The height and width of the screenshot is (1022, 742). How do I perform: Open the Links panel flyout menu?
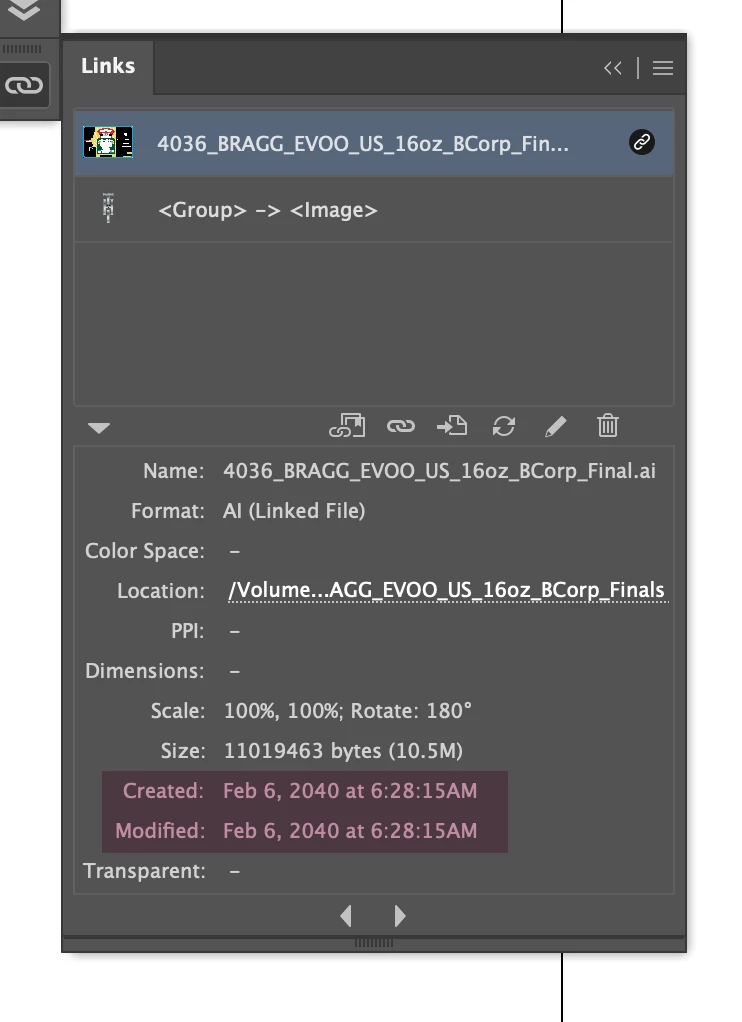[x=662, y=68]
